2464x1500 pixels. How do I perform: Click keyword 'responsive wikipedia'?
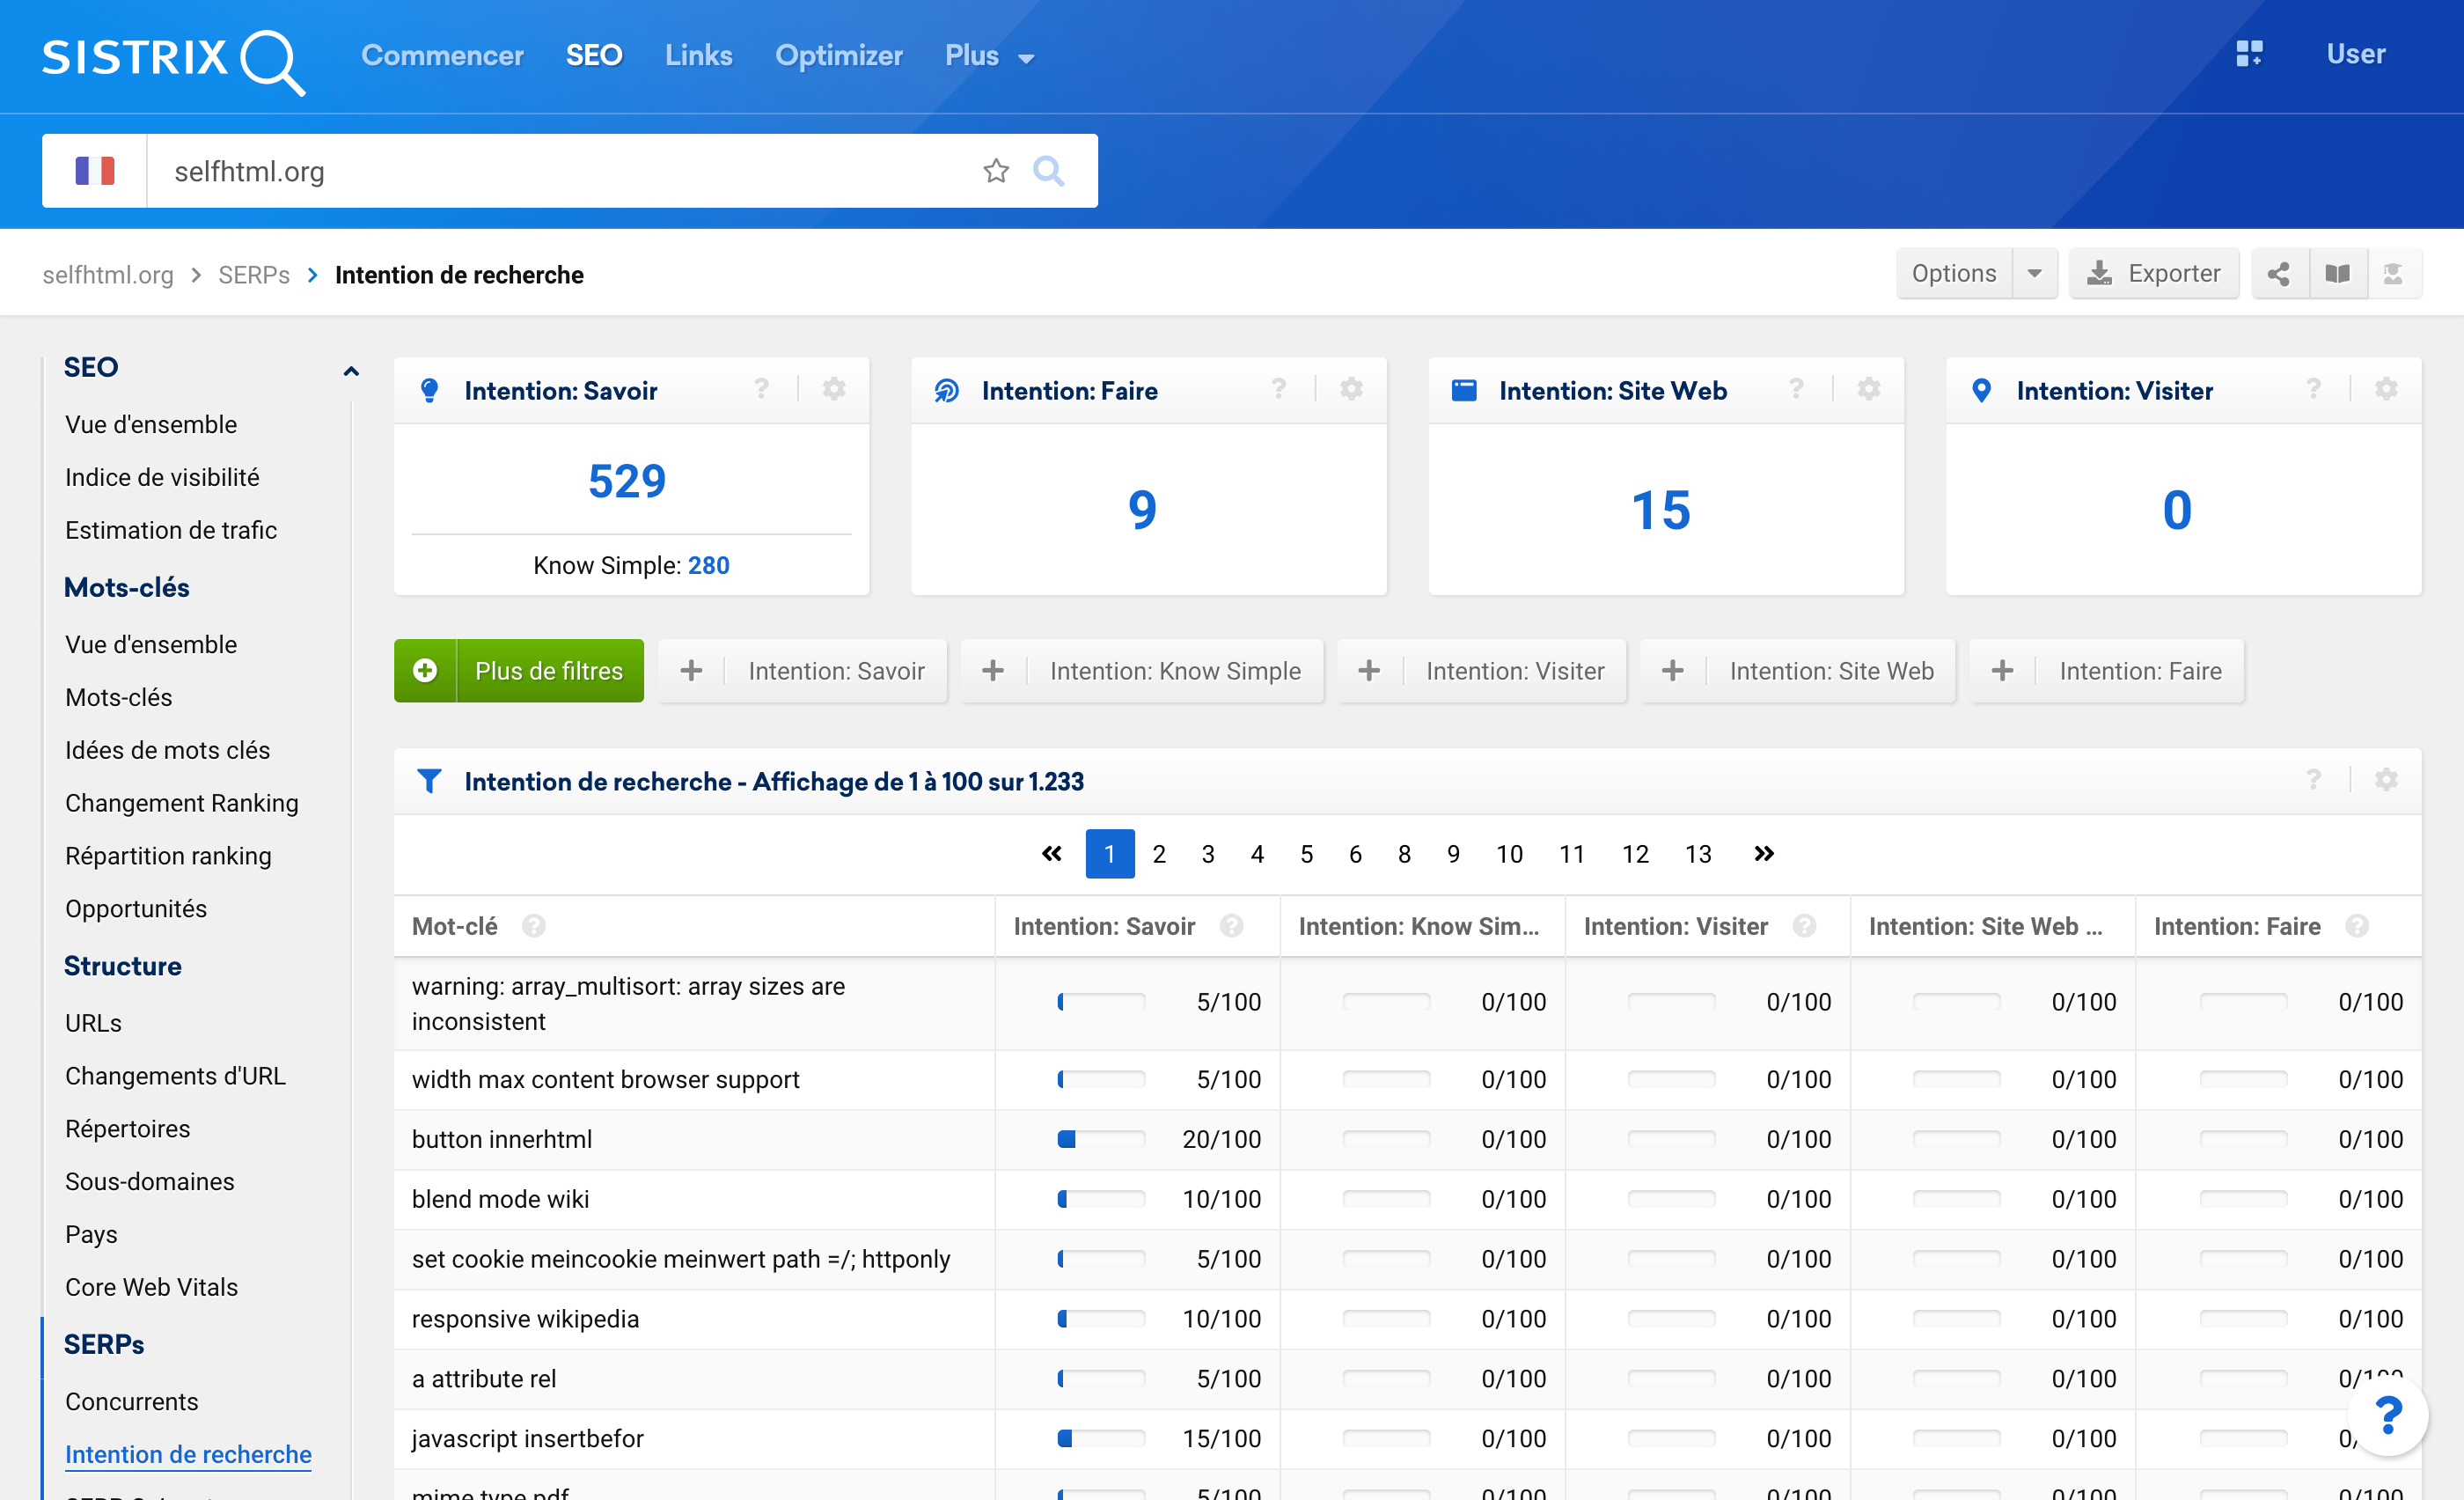point(525,1318)
